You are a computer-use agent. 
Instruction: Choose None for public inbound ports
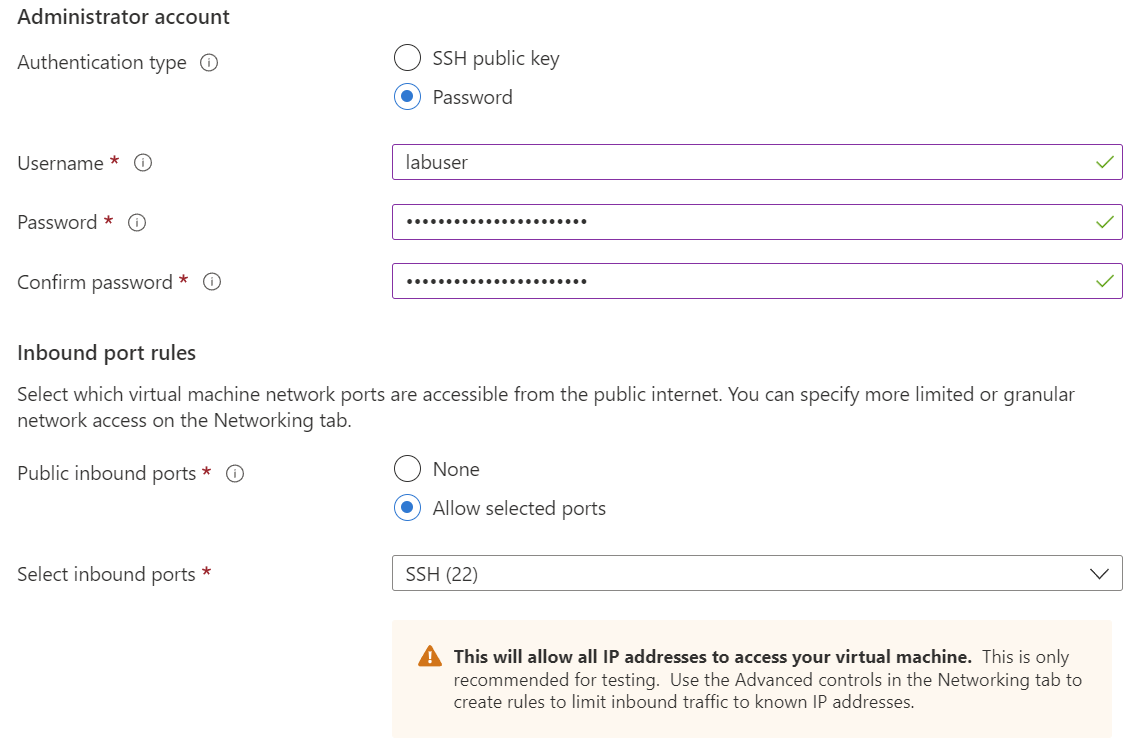[407, 469]
